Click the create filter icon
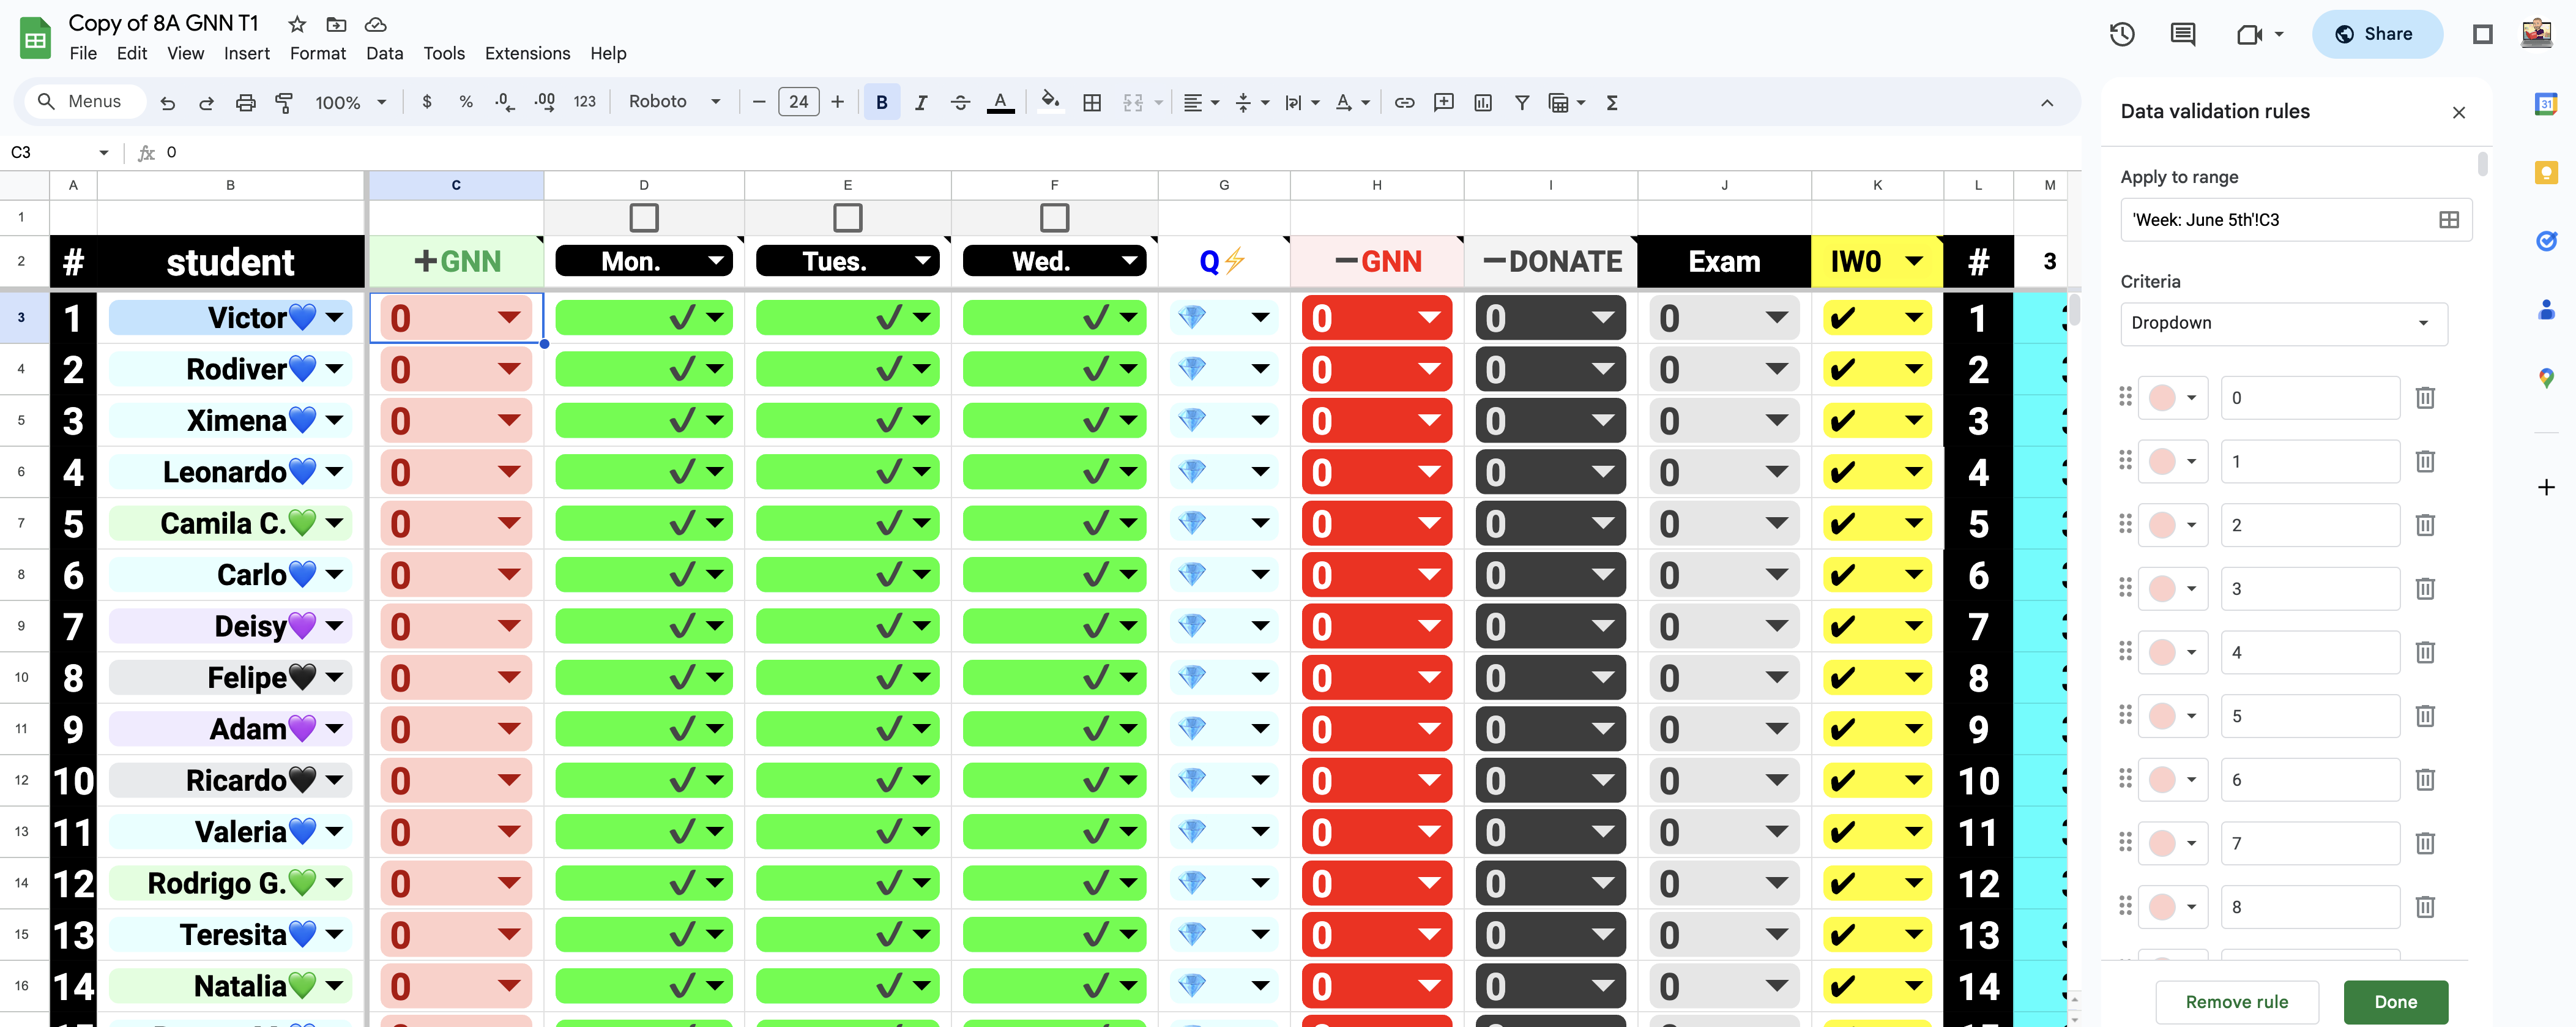Viewport: 2576px width, 1027px height. [1521, 102]
